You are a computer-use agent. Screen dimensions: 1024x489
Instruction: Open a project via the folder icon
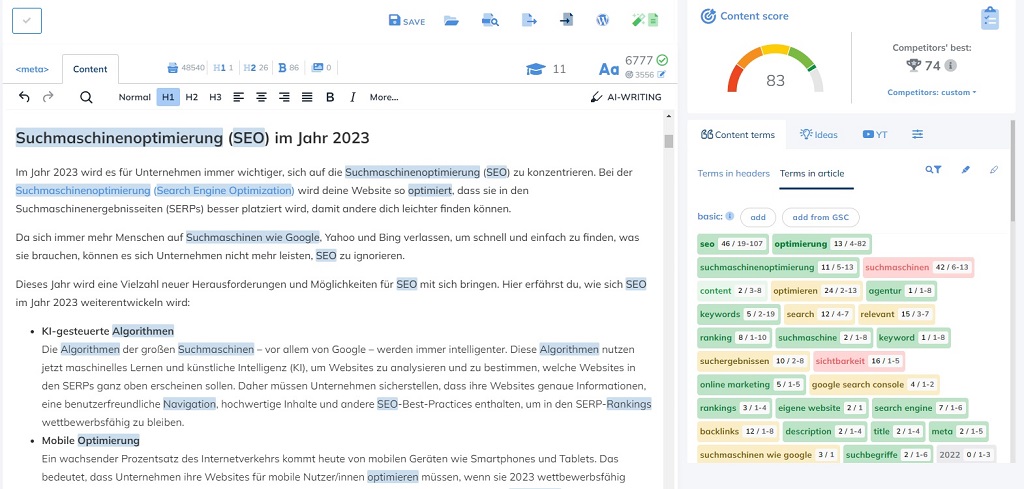pyautogui.click(x=451, y=21)
